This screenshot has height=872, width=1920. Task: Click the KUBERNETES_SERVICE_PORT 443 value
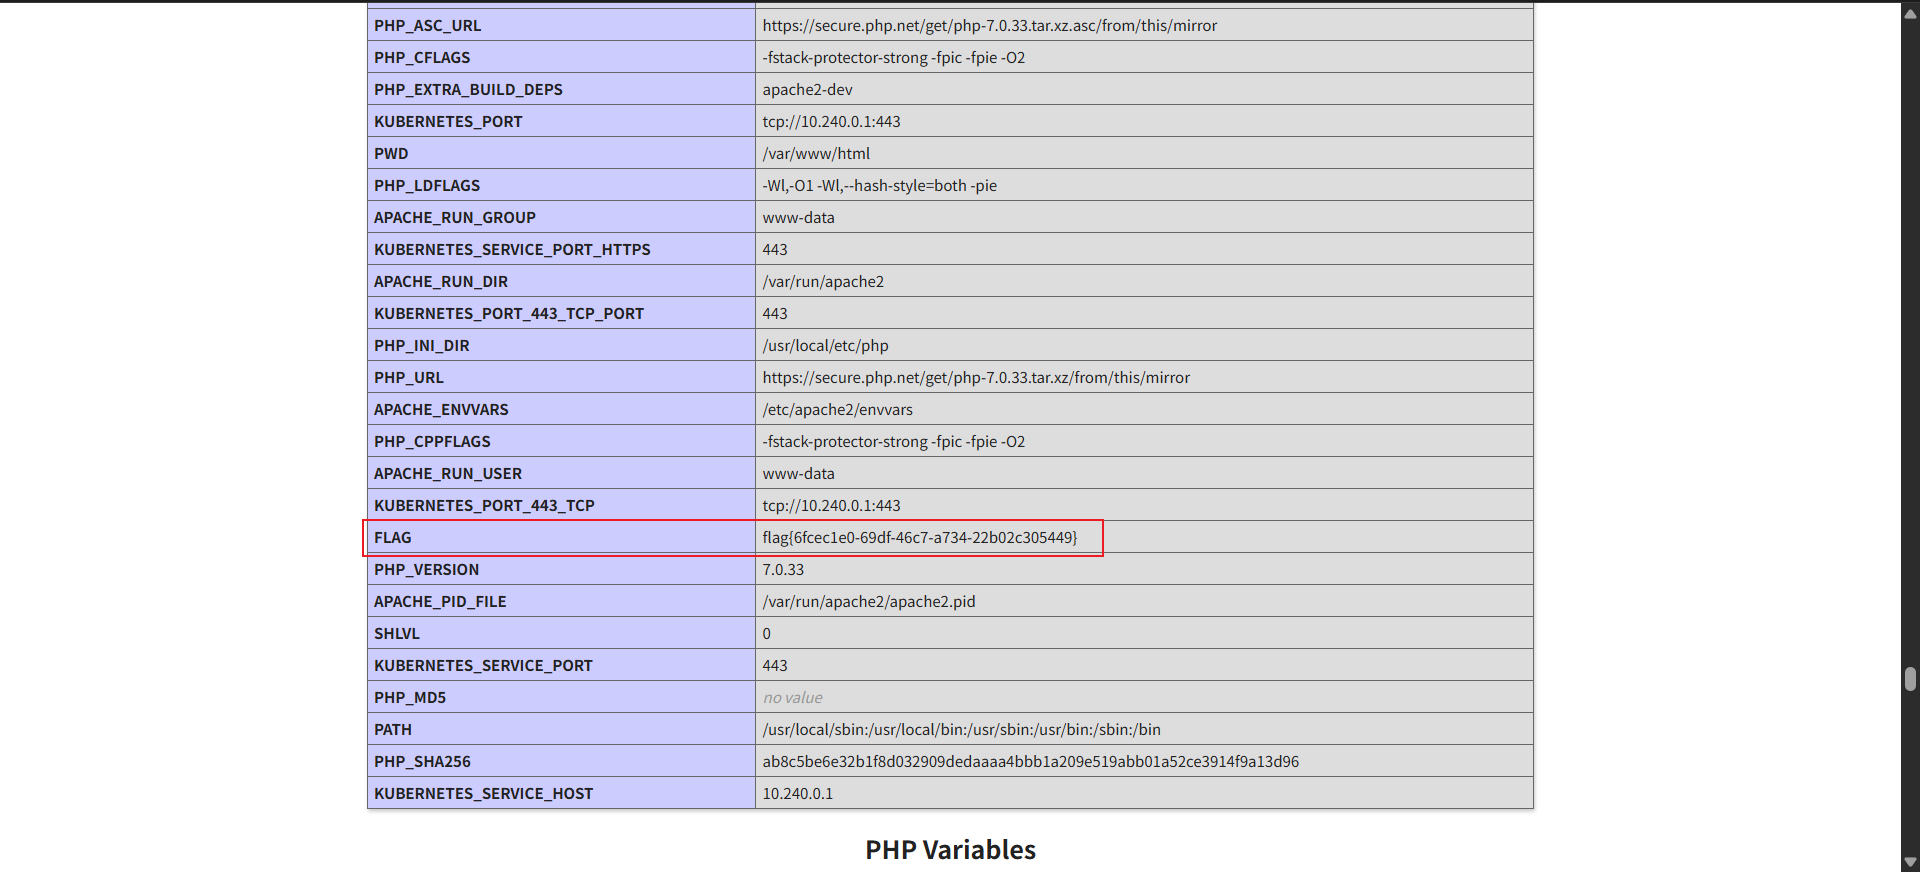[775, 666]
